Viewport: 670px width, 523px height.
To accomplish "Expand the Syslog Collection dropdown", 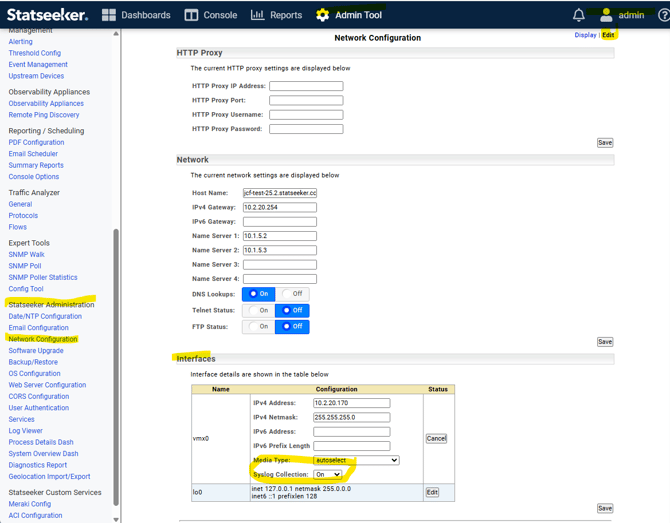I will (x=328, y=474).
